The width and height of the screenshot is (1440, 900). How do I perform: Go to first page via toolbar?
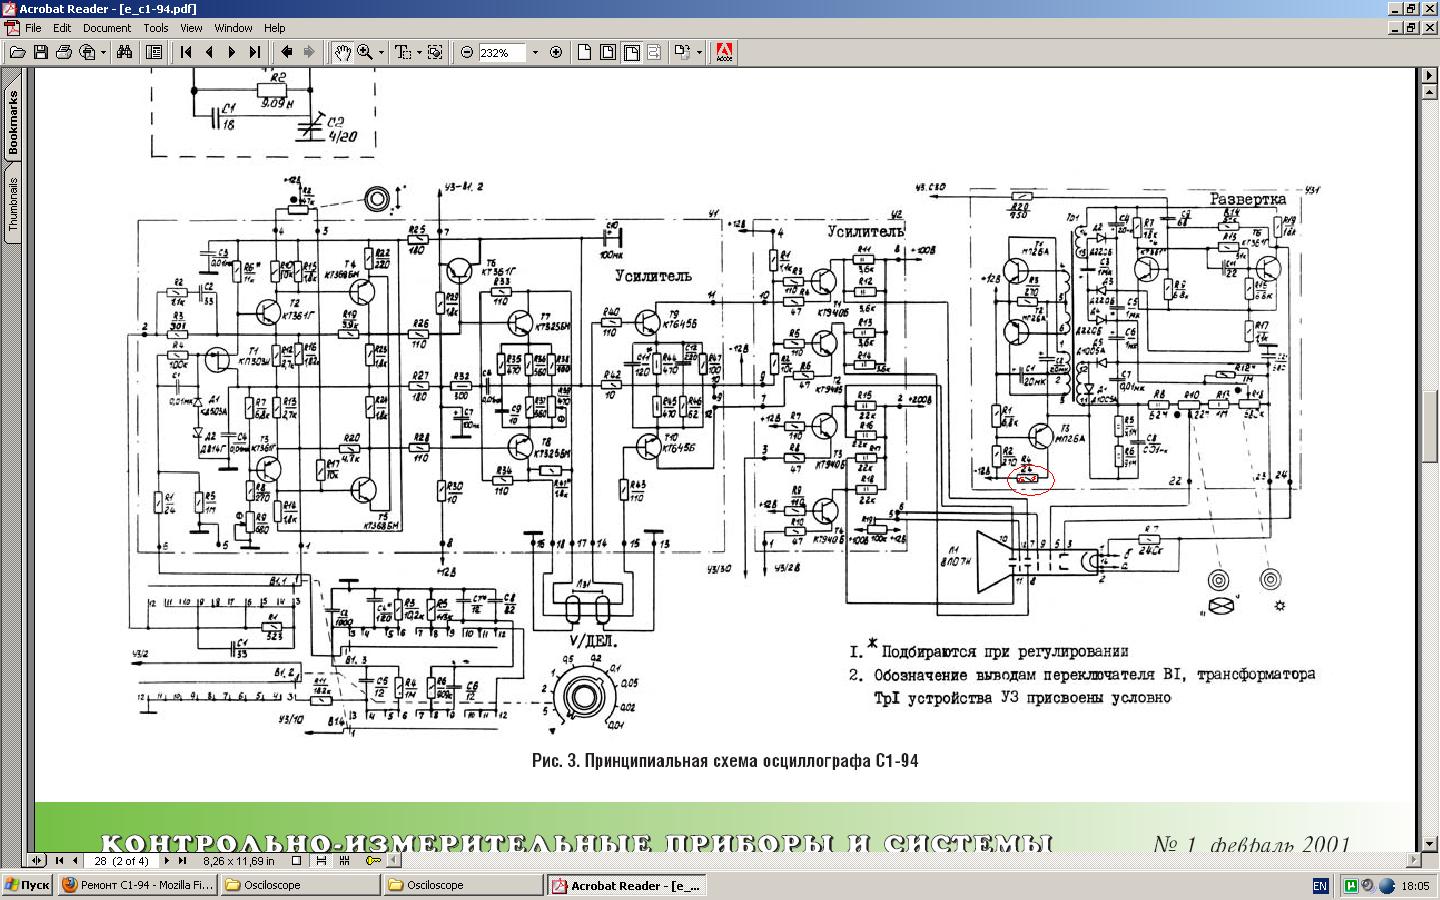186,52
